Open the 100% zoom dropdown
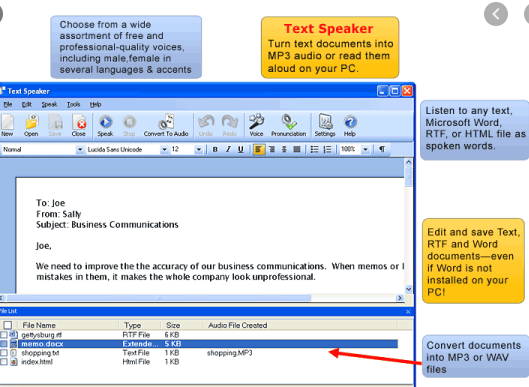 click(365, 149)
